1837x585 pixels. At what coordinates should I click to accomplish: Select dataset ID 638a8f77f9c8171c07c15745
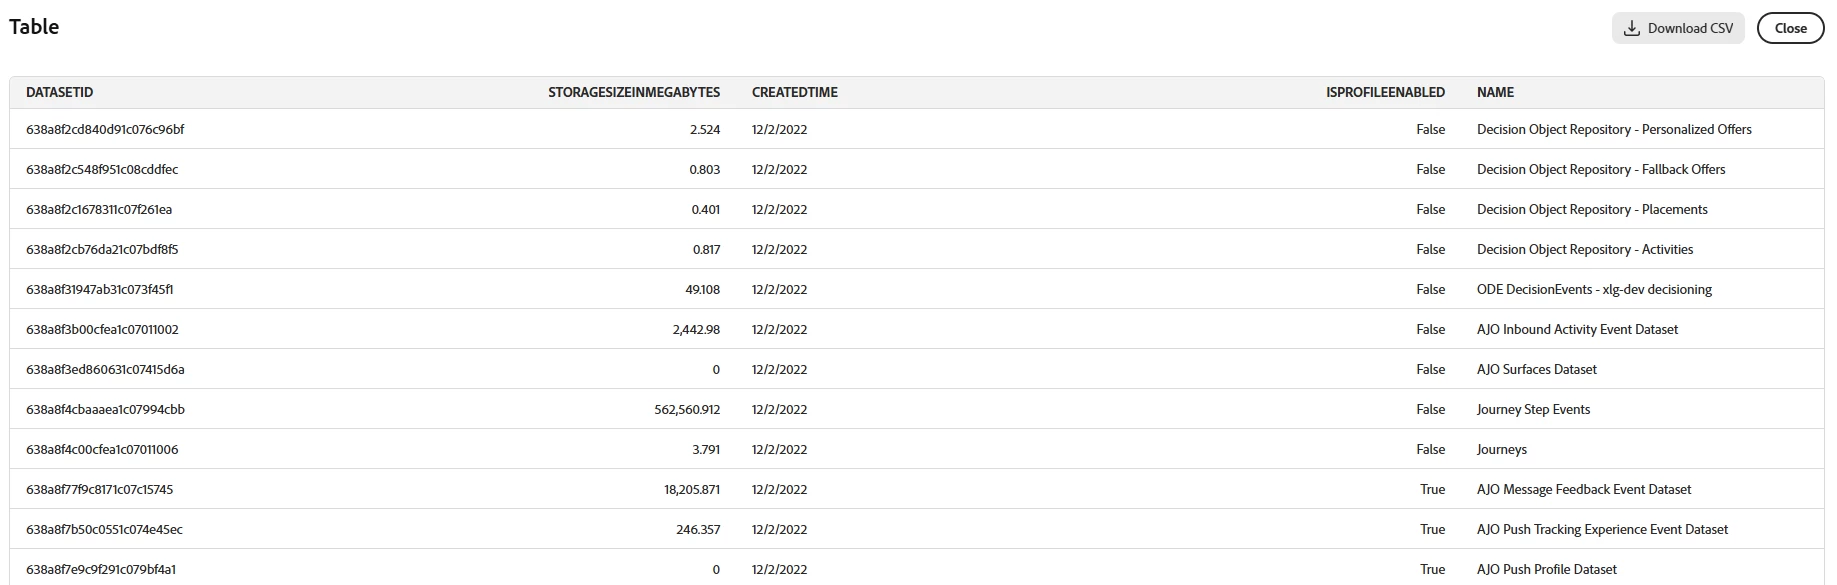click(100, 489)
